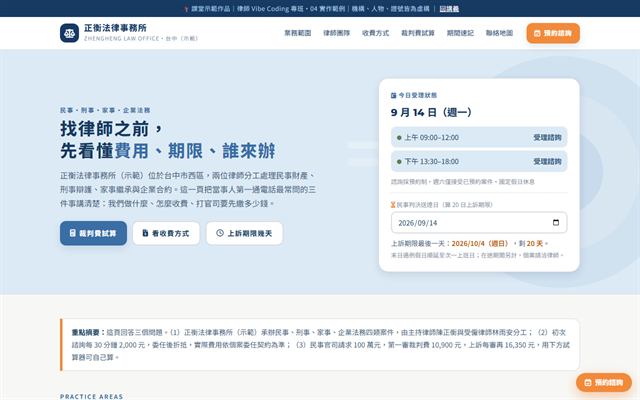This screenshot has width=640, height=400.
Task: Click the 'PRACTICE AREAS' section label
Action: tap(91, 396)
